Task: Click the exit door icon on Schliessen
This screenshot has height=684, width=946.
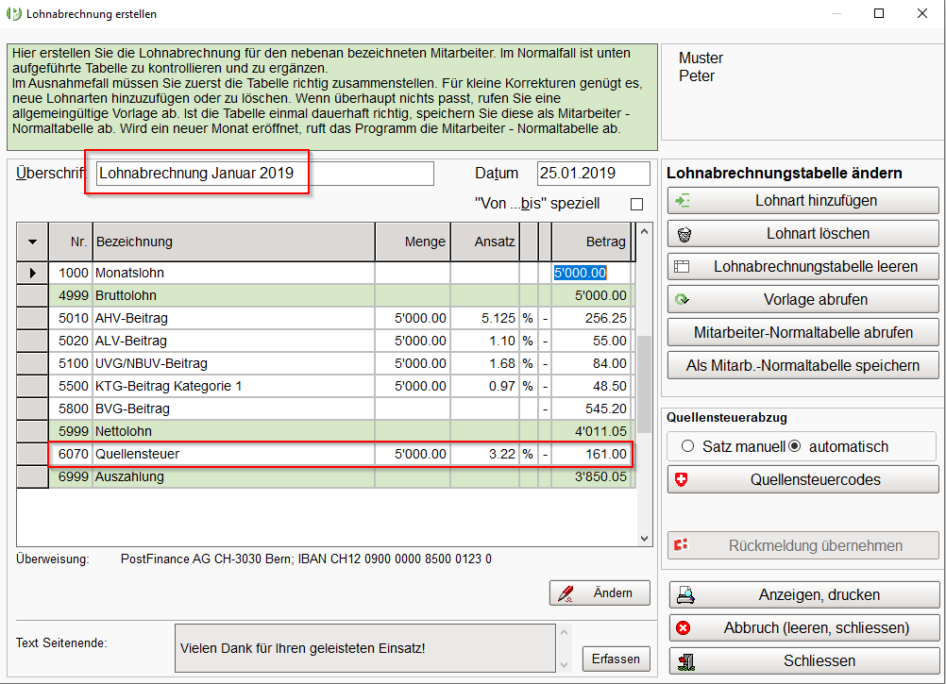Action: pos(687,662)
